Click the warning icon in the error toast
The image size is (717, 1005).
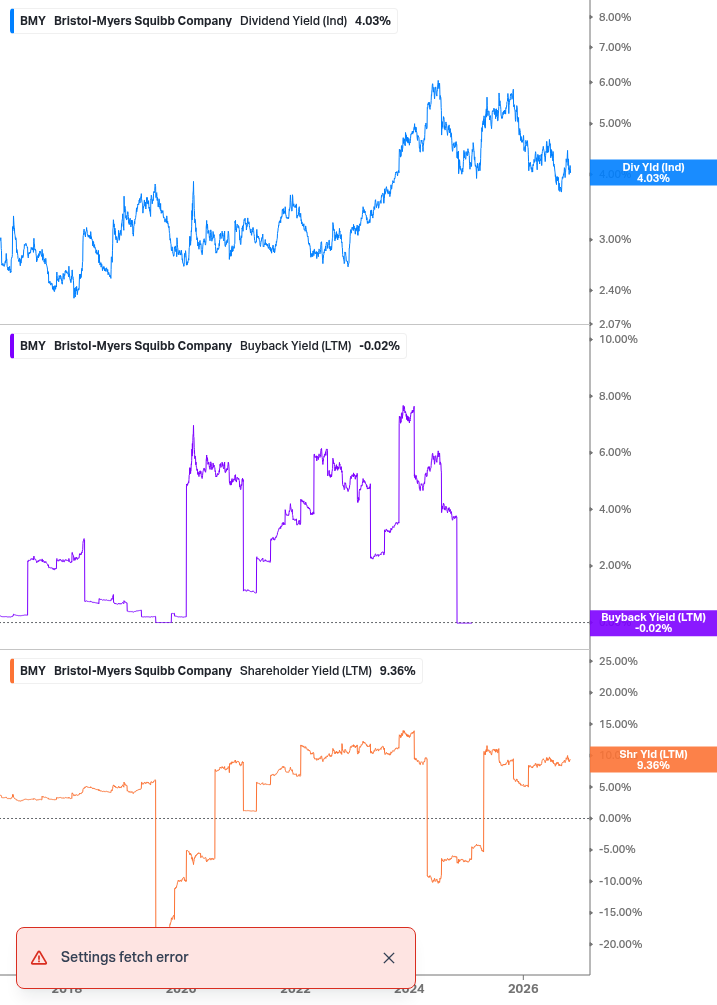pos(39,958)
